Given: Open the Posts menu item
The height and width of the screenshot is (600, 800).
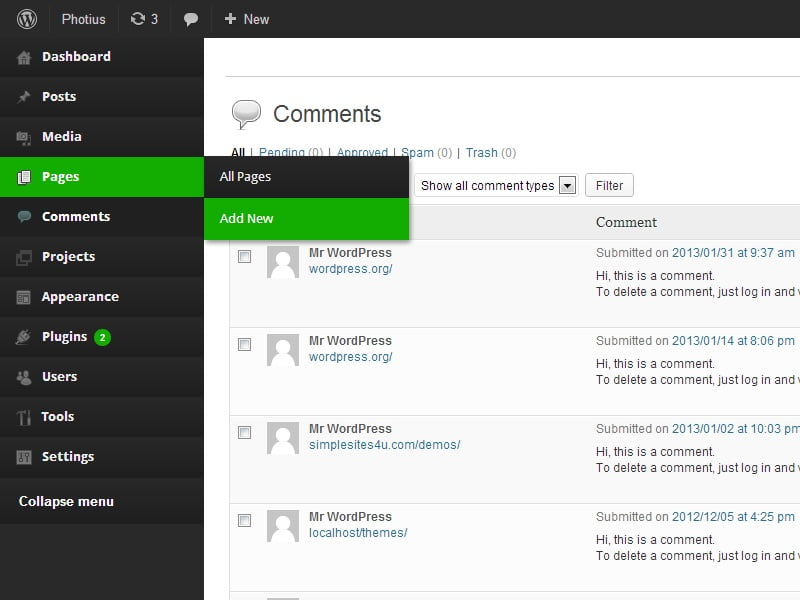Looking at the screenshot, I should [x=102, y=96].
